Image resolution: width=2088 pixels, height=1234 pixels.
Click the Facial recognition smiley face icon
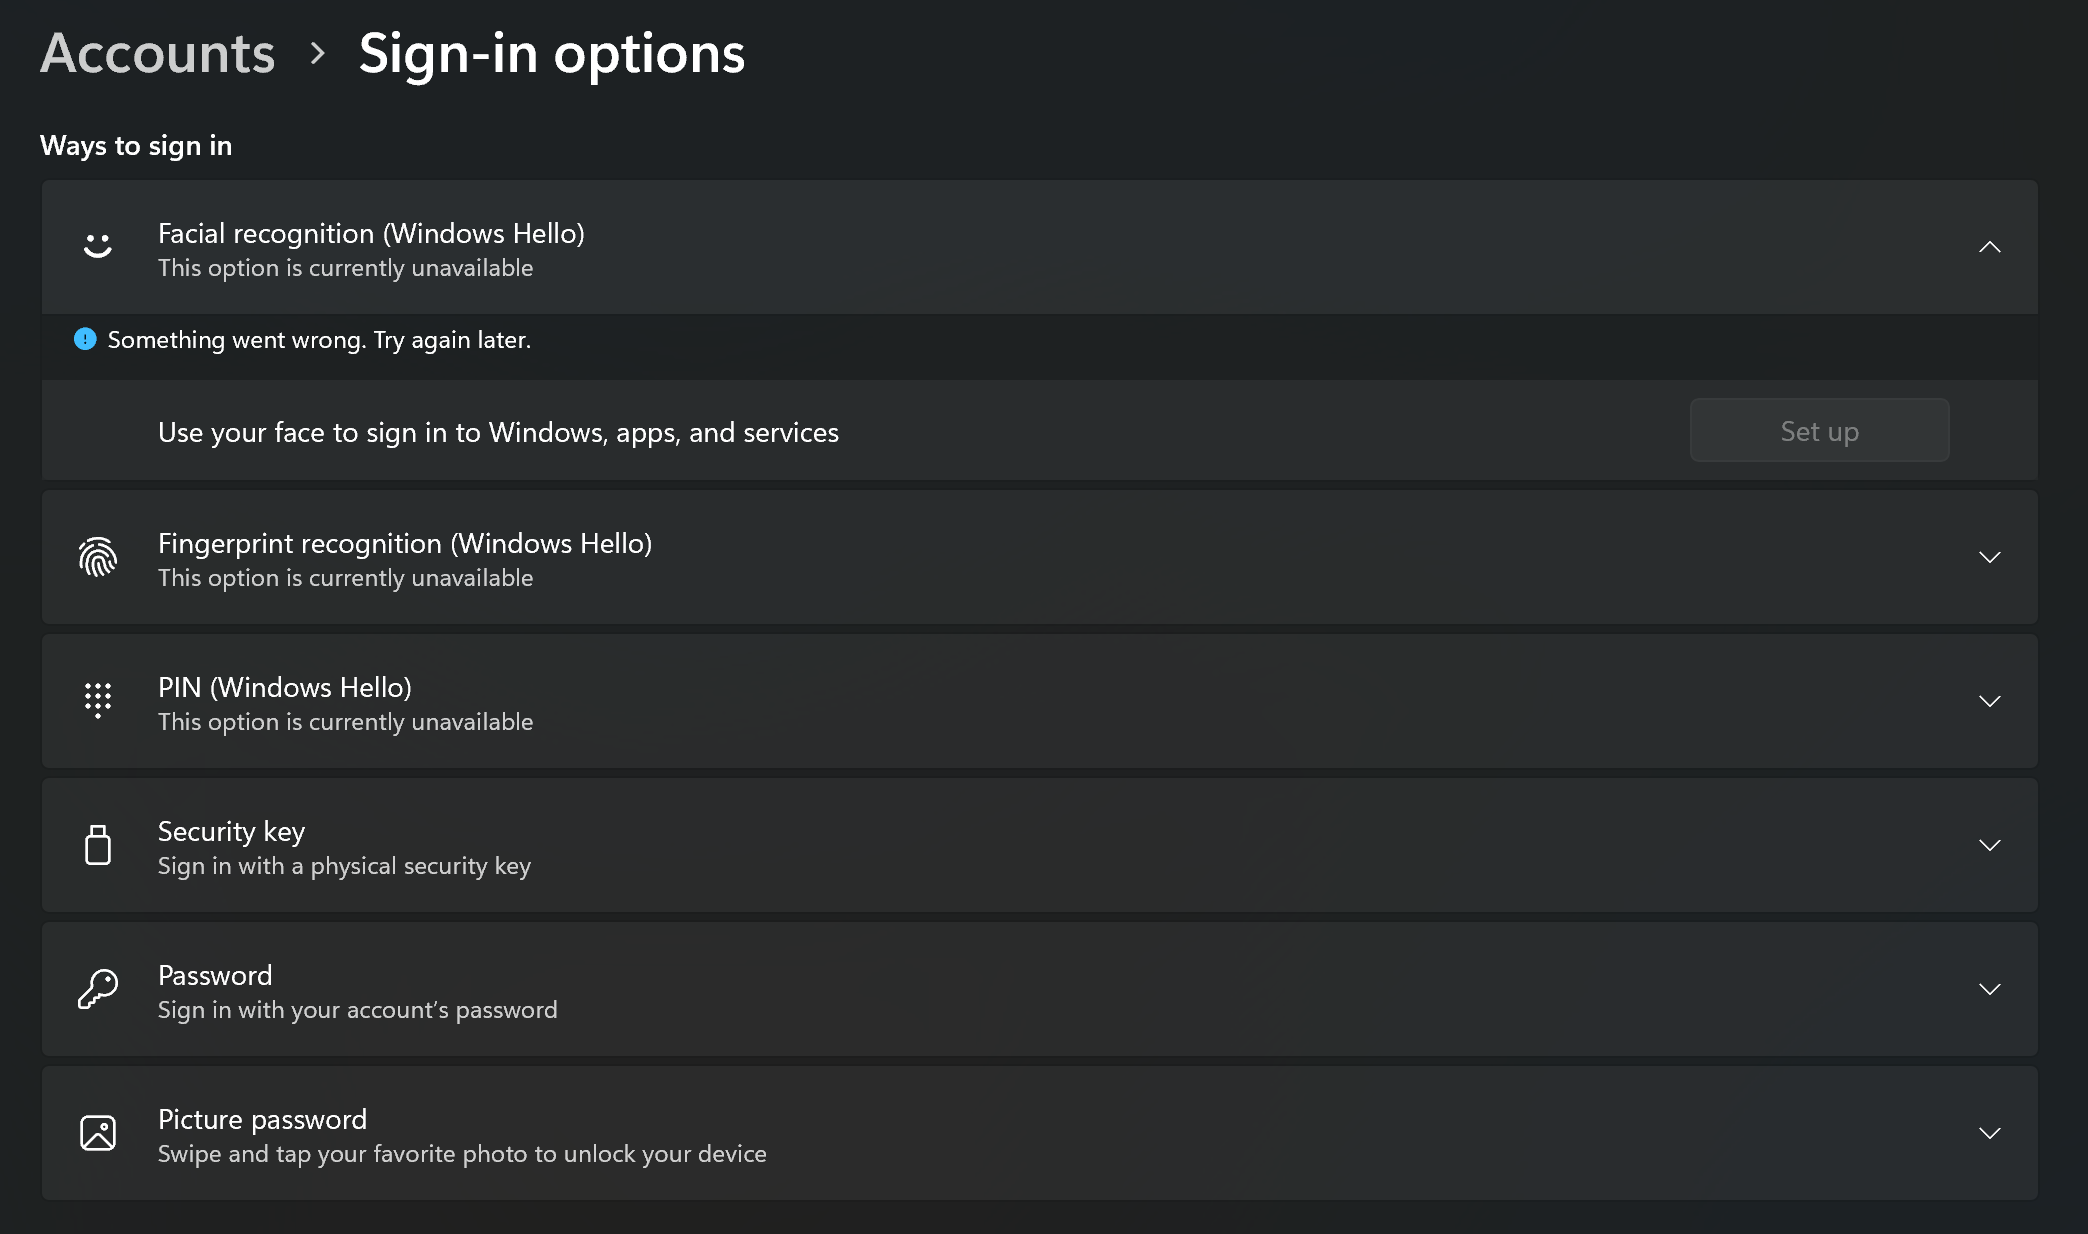pyautogui.click(x=98, y=246)
